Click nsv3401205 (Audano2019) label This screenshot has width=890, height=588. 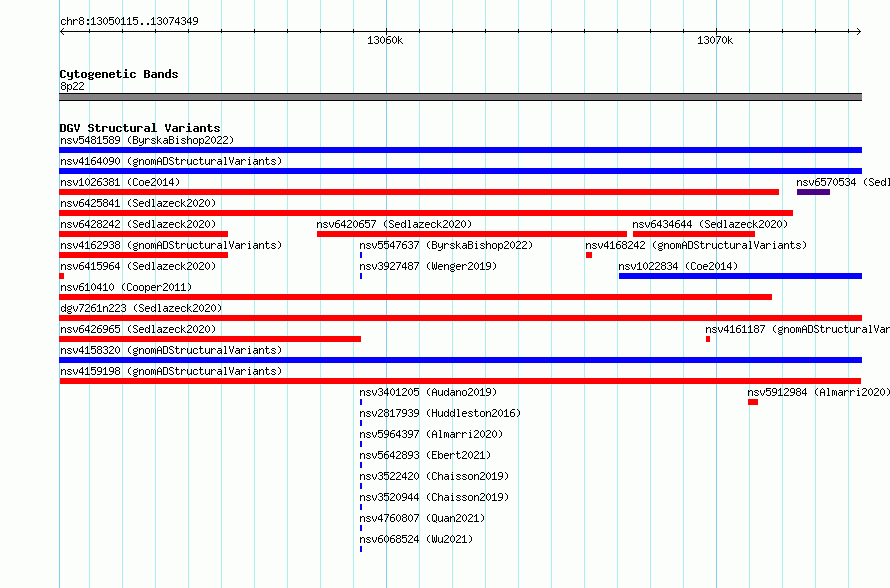[x=428, y=392]
